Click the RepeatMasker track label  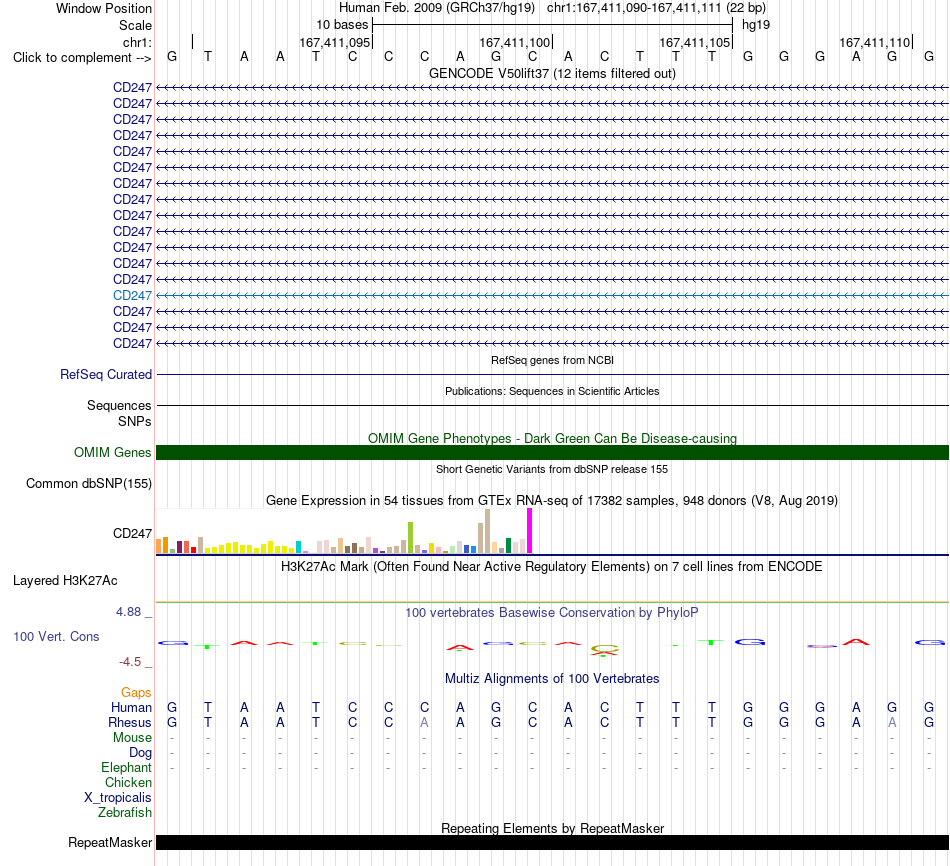(110, 842)
